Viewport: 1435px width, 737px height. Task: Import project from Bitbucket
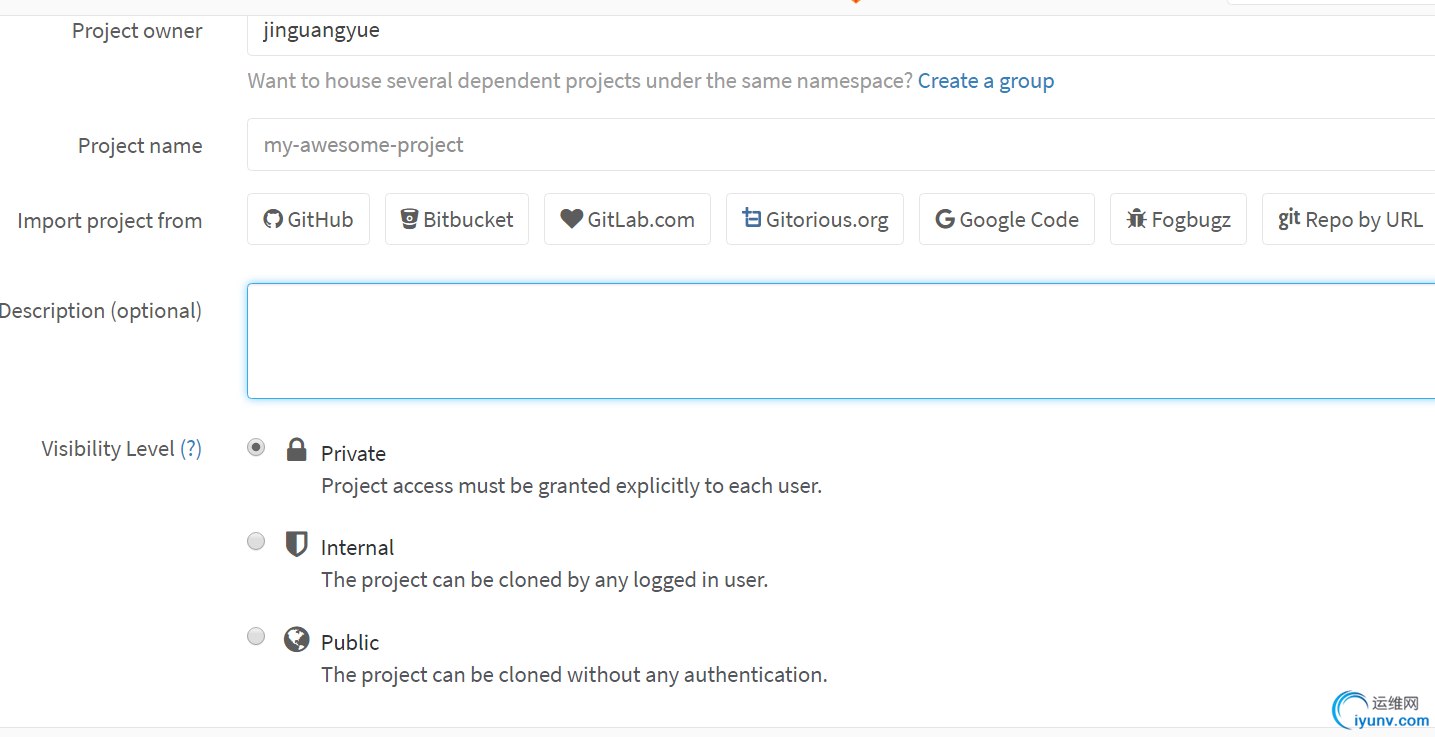pyautogui.click(x=457, y=219)
